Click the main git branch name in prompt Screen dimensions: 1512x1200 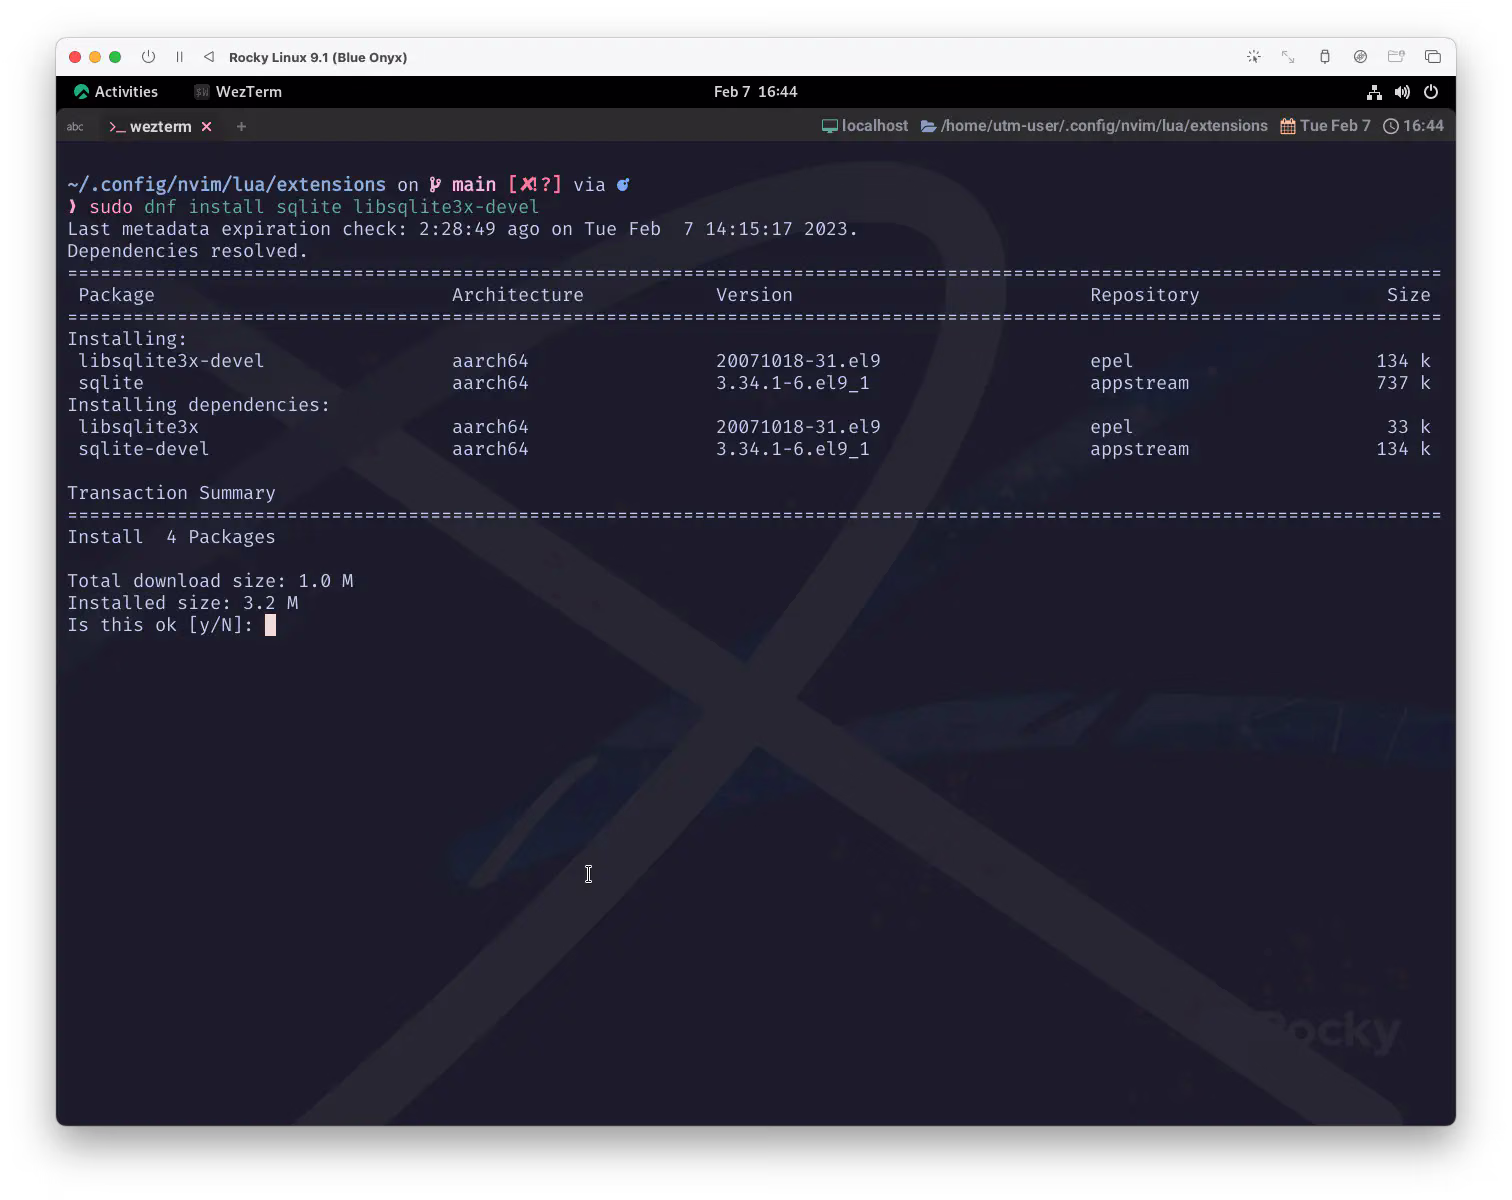click(x=474, y=185)
